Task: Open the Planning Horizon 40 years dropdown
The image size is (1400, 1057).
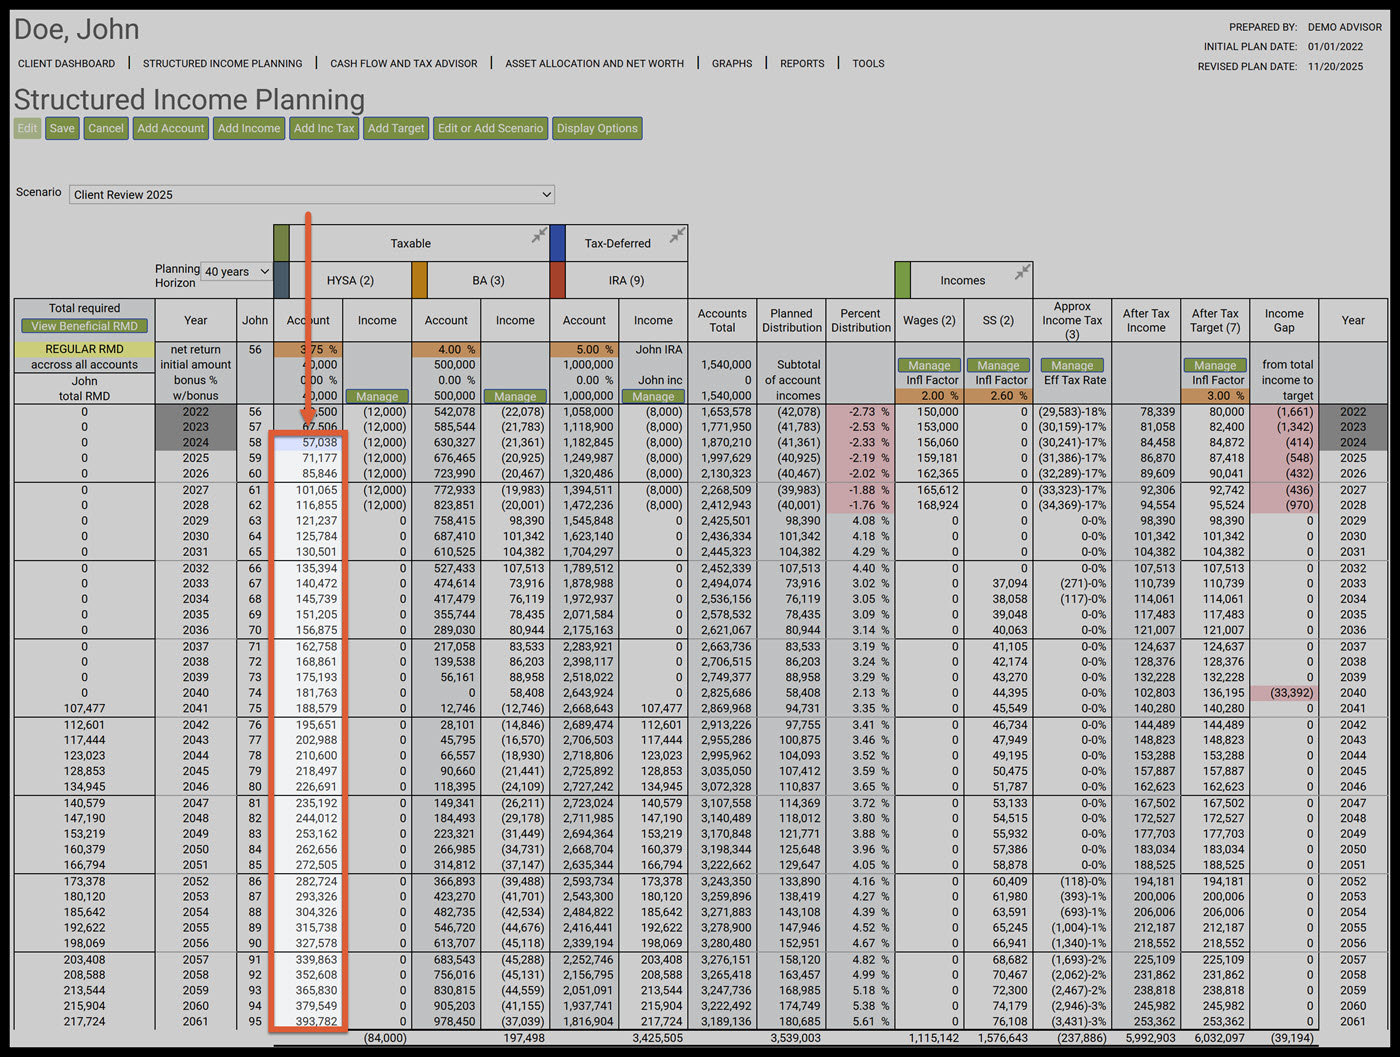Action: 237,272
